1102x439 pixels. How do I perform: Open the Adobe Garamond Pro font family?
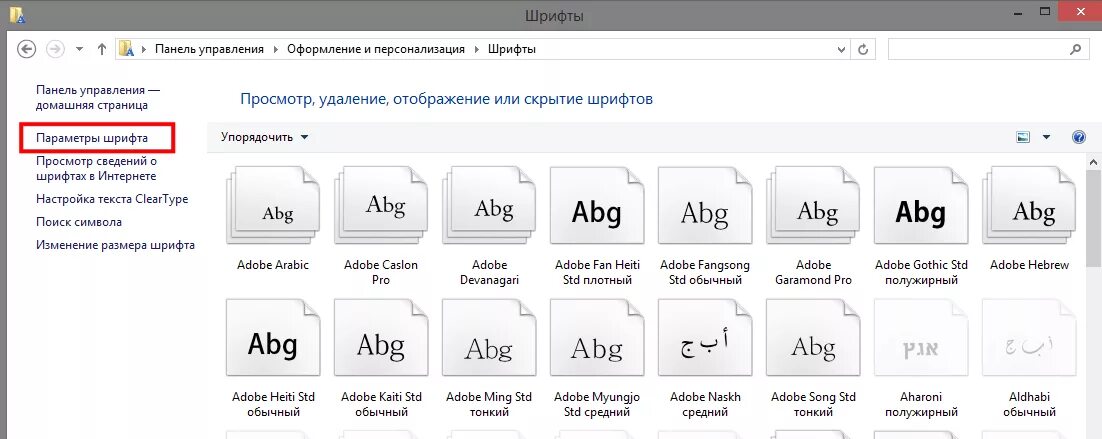click(x=813, y=206)
